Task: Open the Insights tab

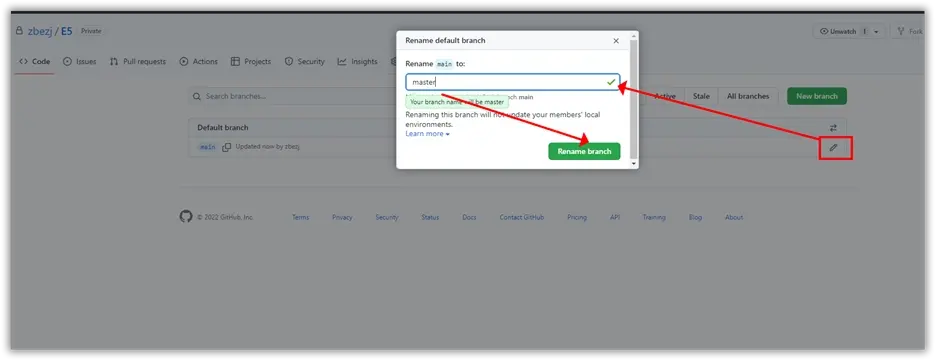Action: (x=358, y=61)
